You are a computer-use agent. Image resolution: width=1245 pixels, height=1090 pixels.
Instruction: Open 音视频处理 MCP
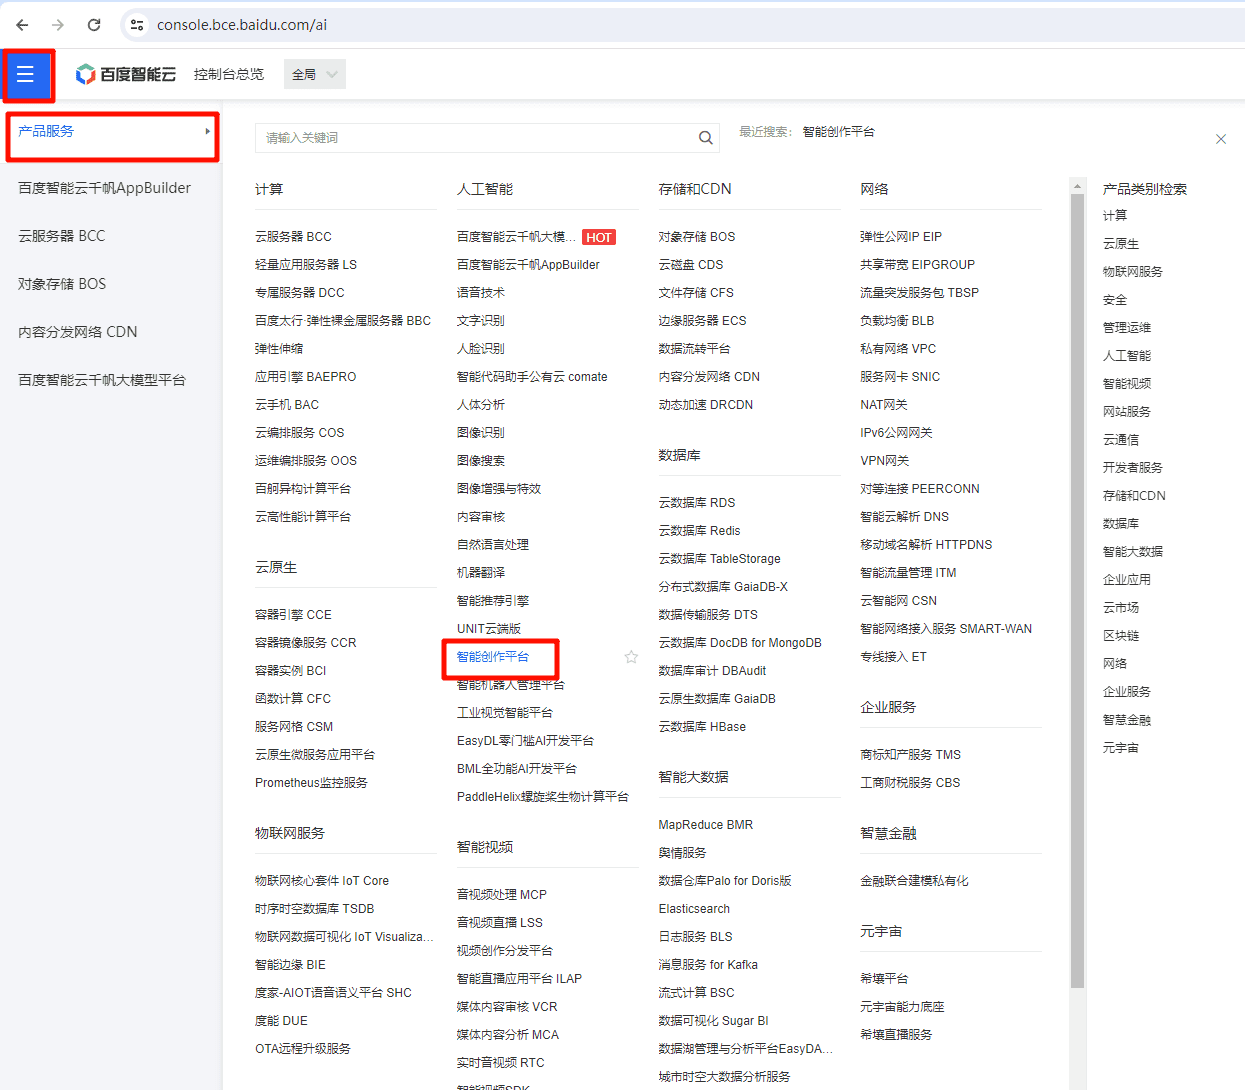(x=502, y=895)
